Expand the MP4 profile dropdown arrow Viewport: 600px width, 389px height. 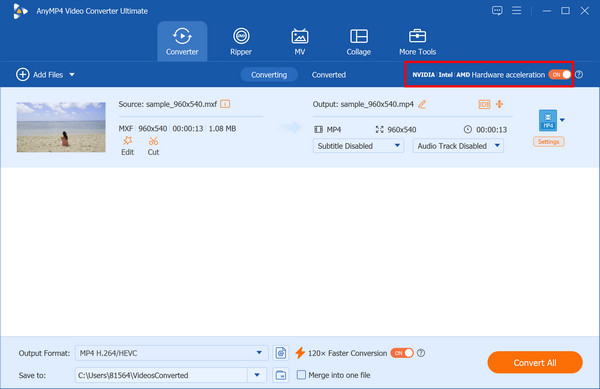pyautogui.click(x=562, y=120)
